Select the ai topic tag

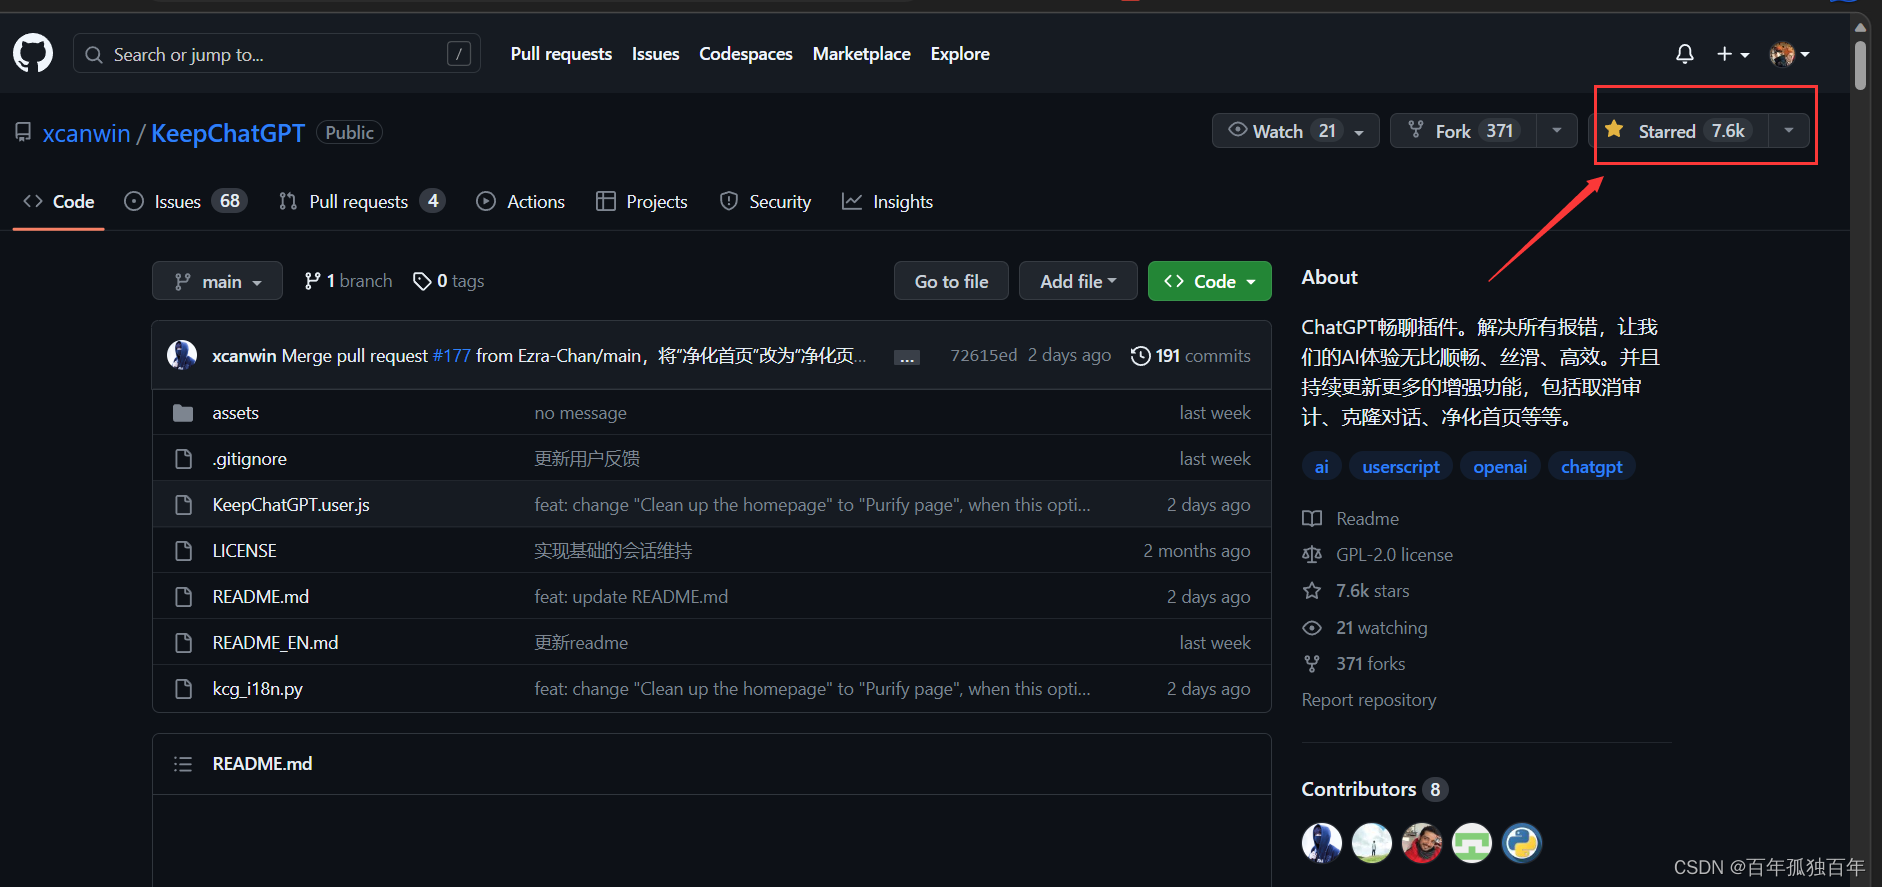pyautogui.click(x=1321, y=467)
